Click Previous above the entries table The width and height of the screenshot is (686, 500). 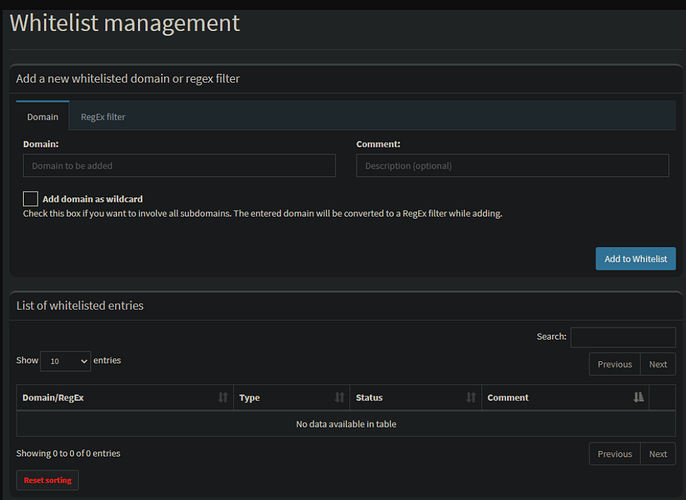tap(614, 365)
